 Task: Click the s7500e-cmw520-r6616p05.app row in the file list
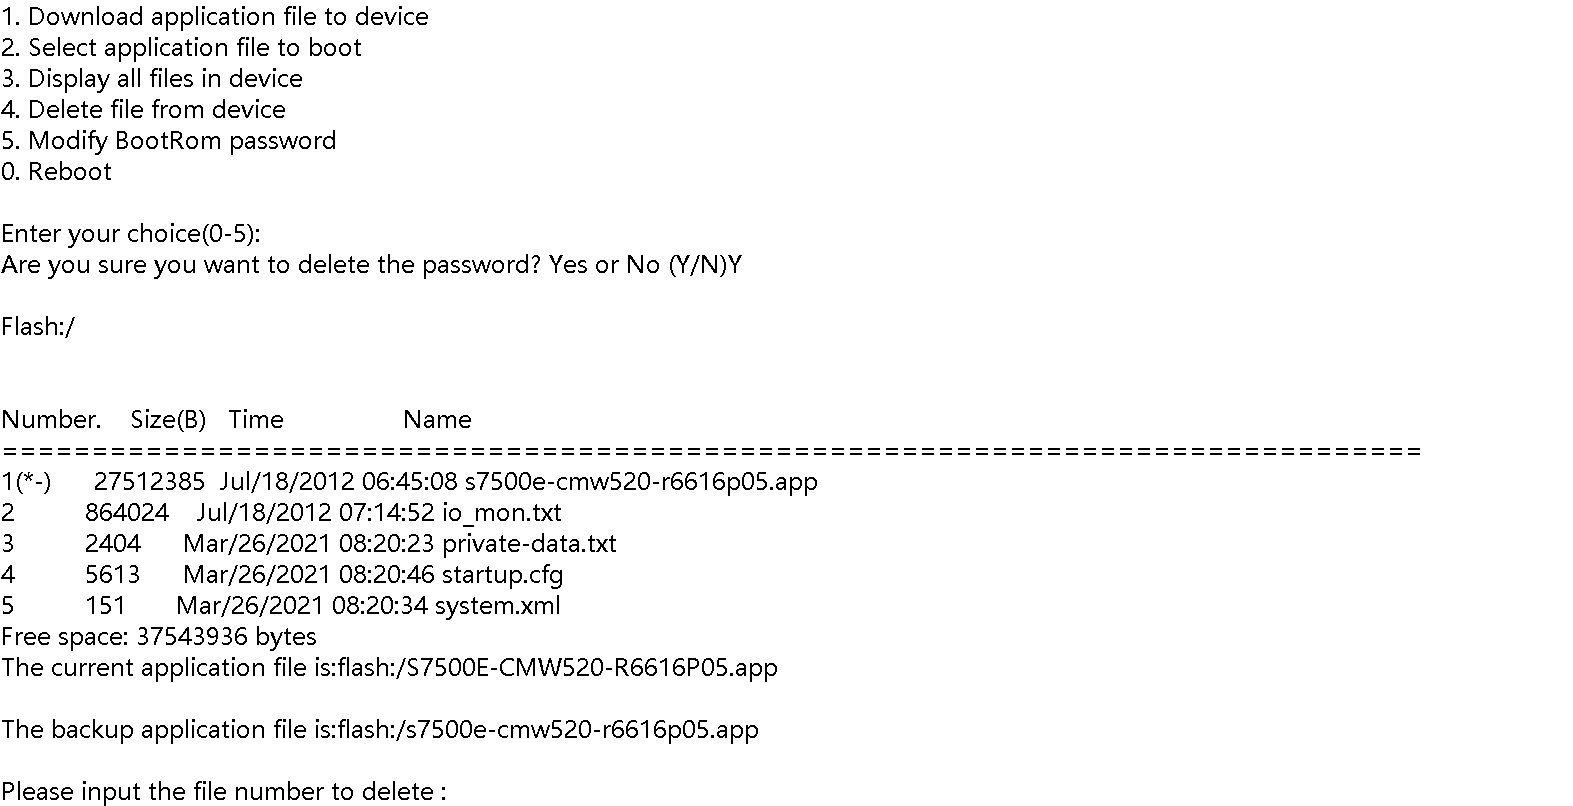coord(640,482)
